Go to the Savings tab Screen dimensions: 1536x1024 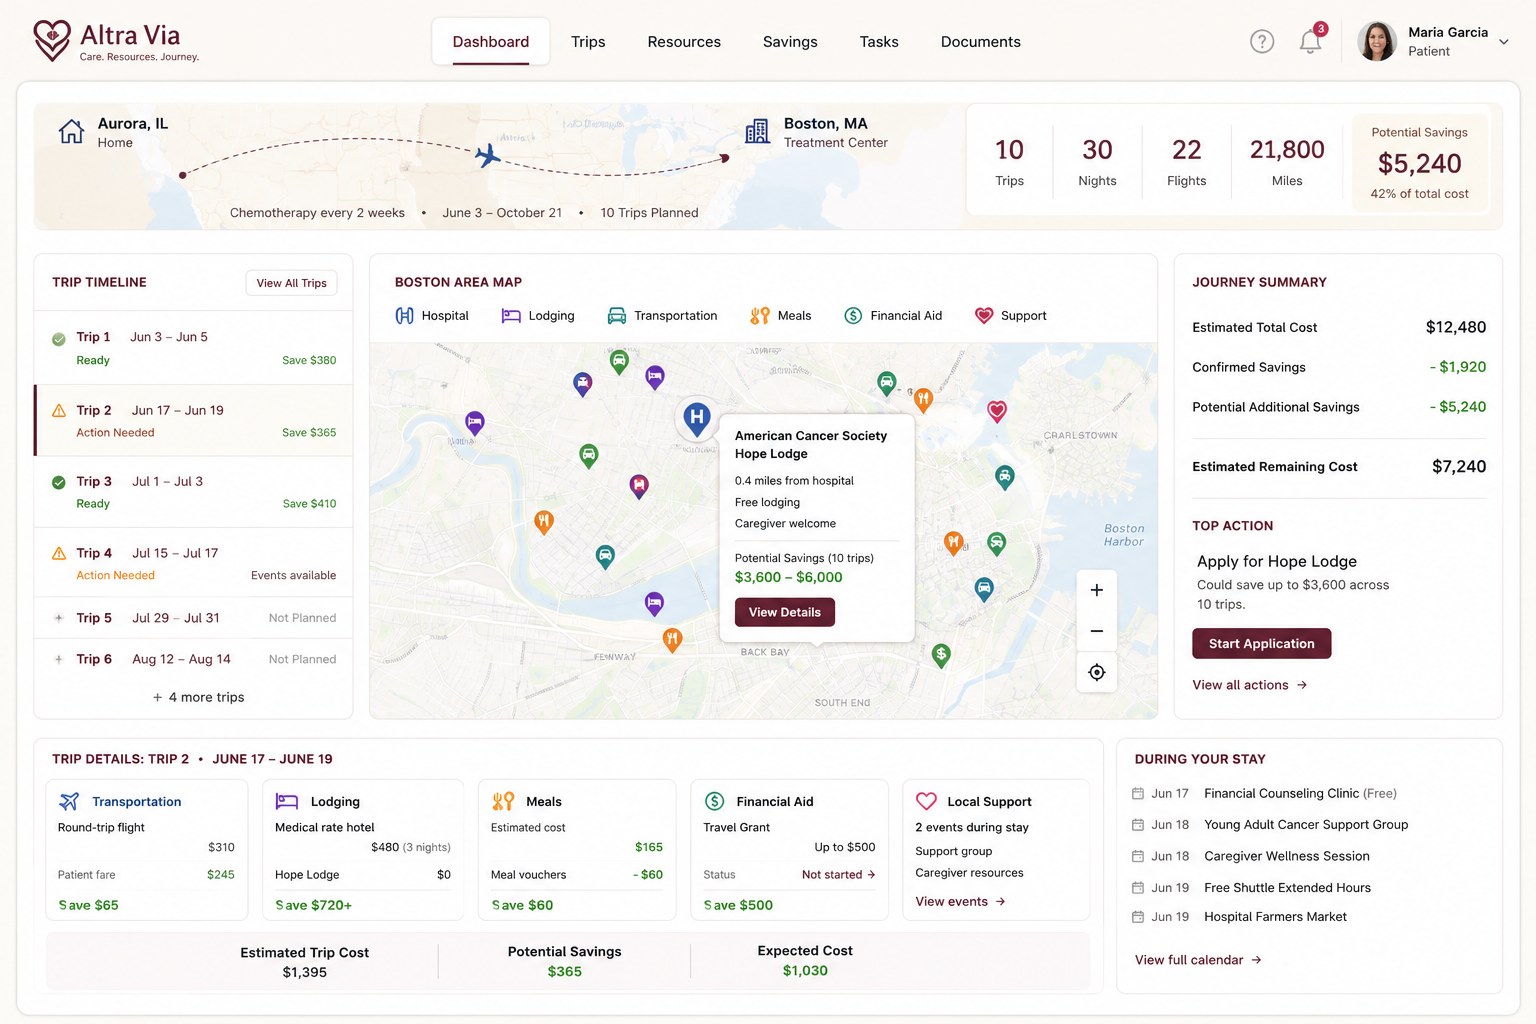point(790,42)
